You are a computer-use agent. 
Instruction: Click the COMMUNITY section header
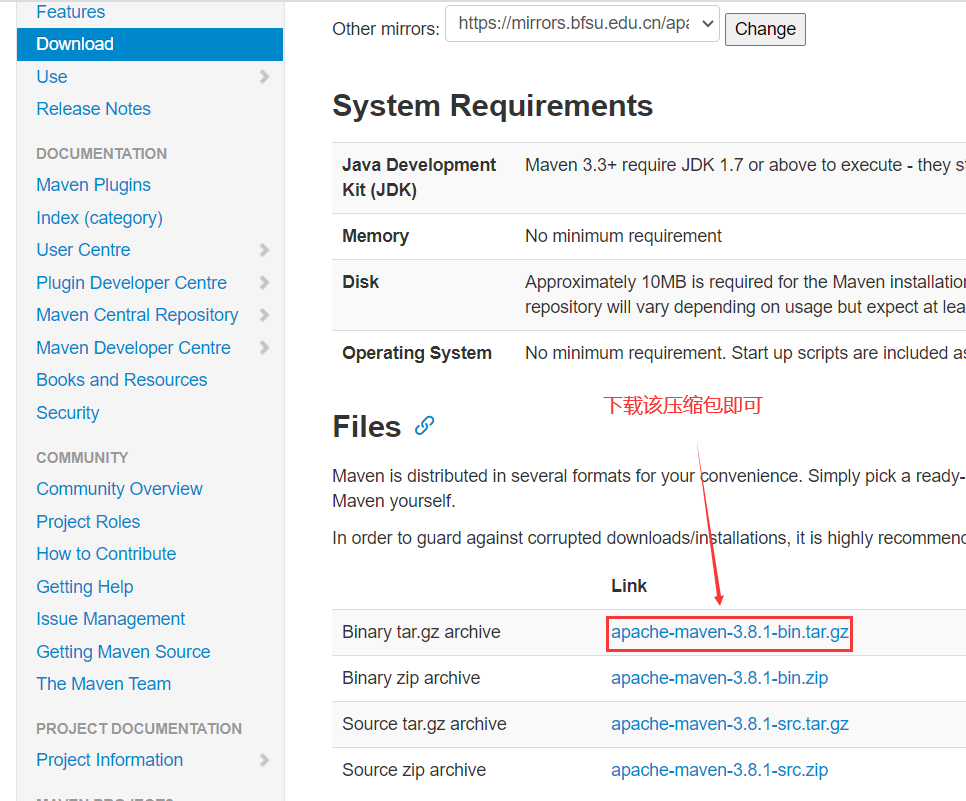83,458
